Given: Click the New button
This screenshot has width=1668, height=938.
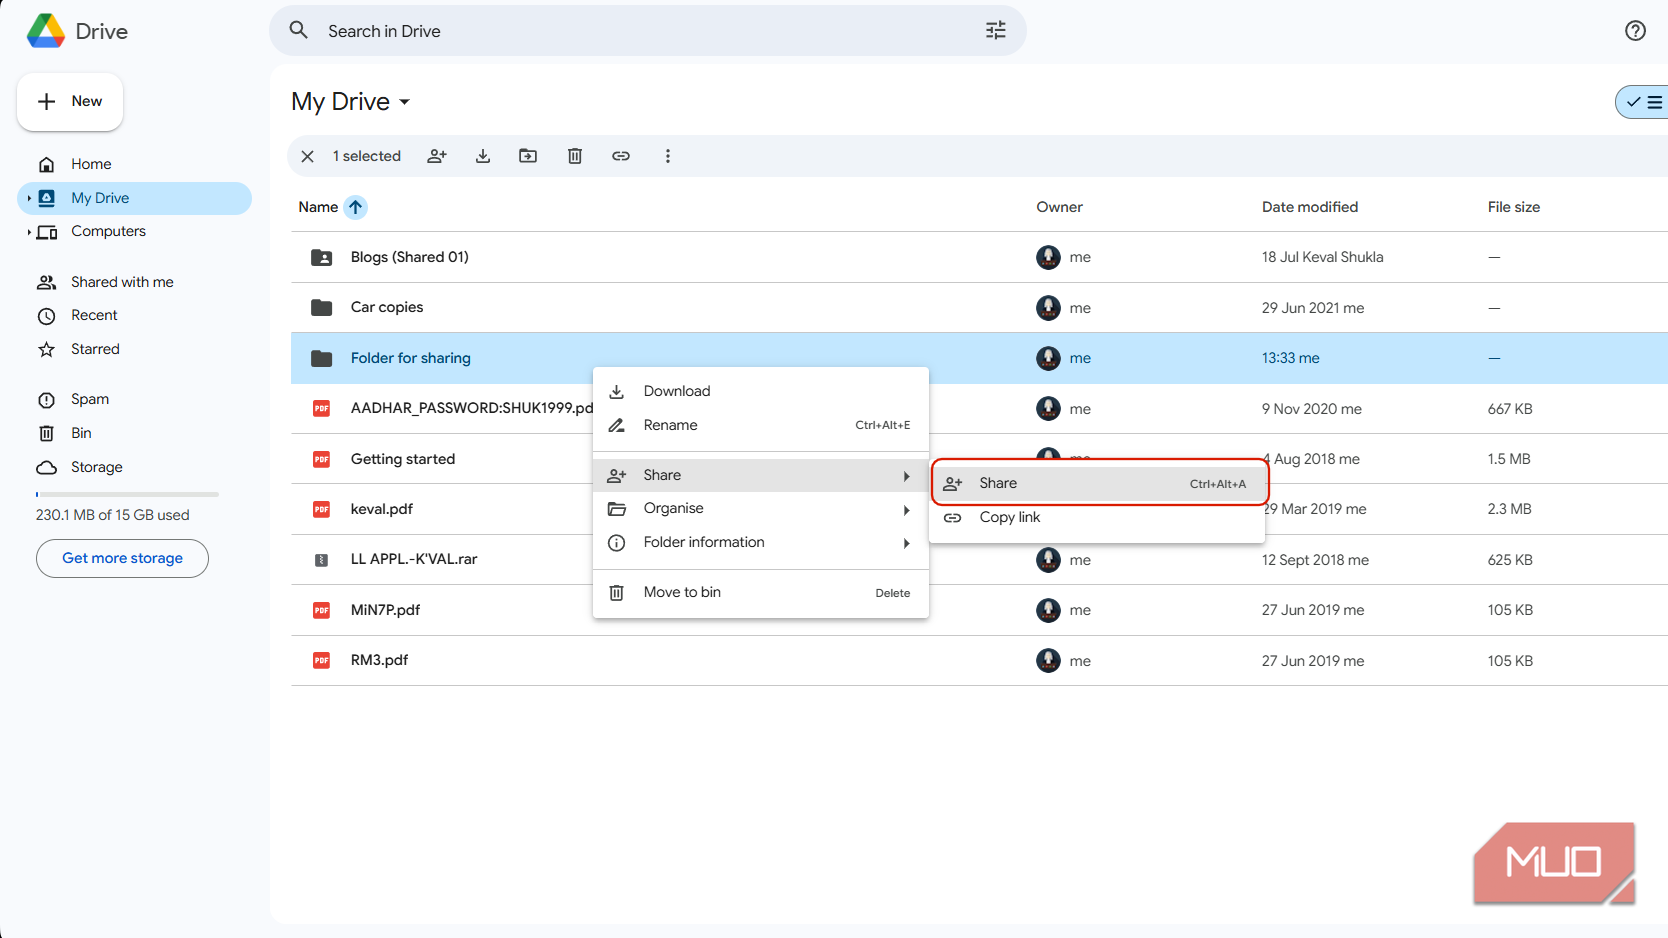Looking at the screenshot, I should click(x=70, y=101).
